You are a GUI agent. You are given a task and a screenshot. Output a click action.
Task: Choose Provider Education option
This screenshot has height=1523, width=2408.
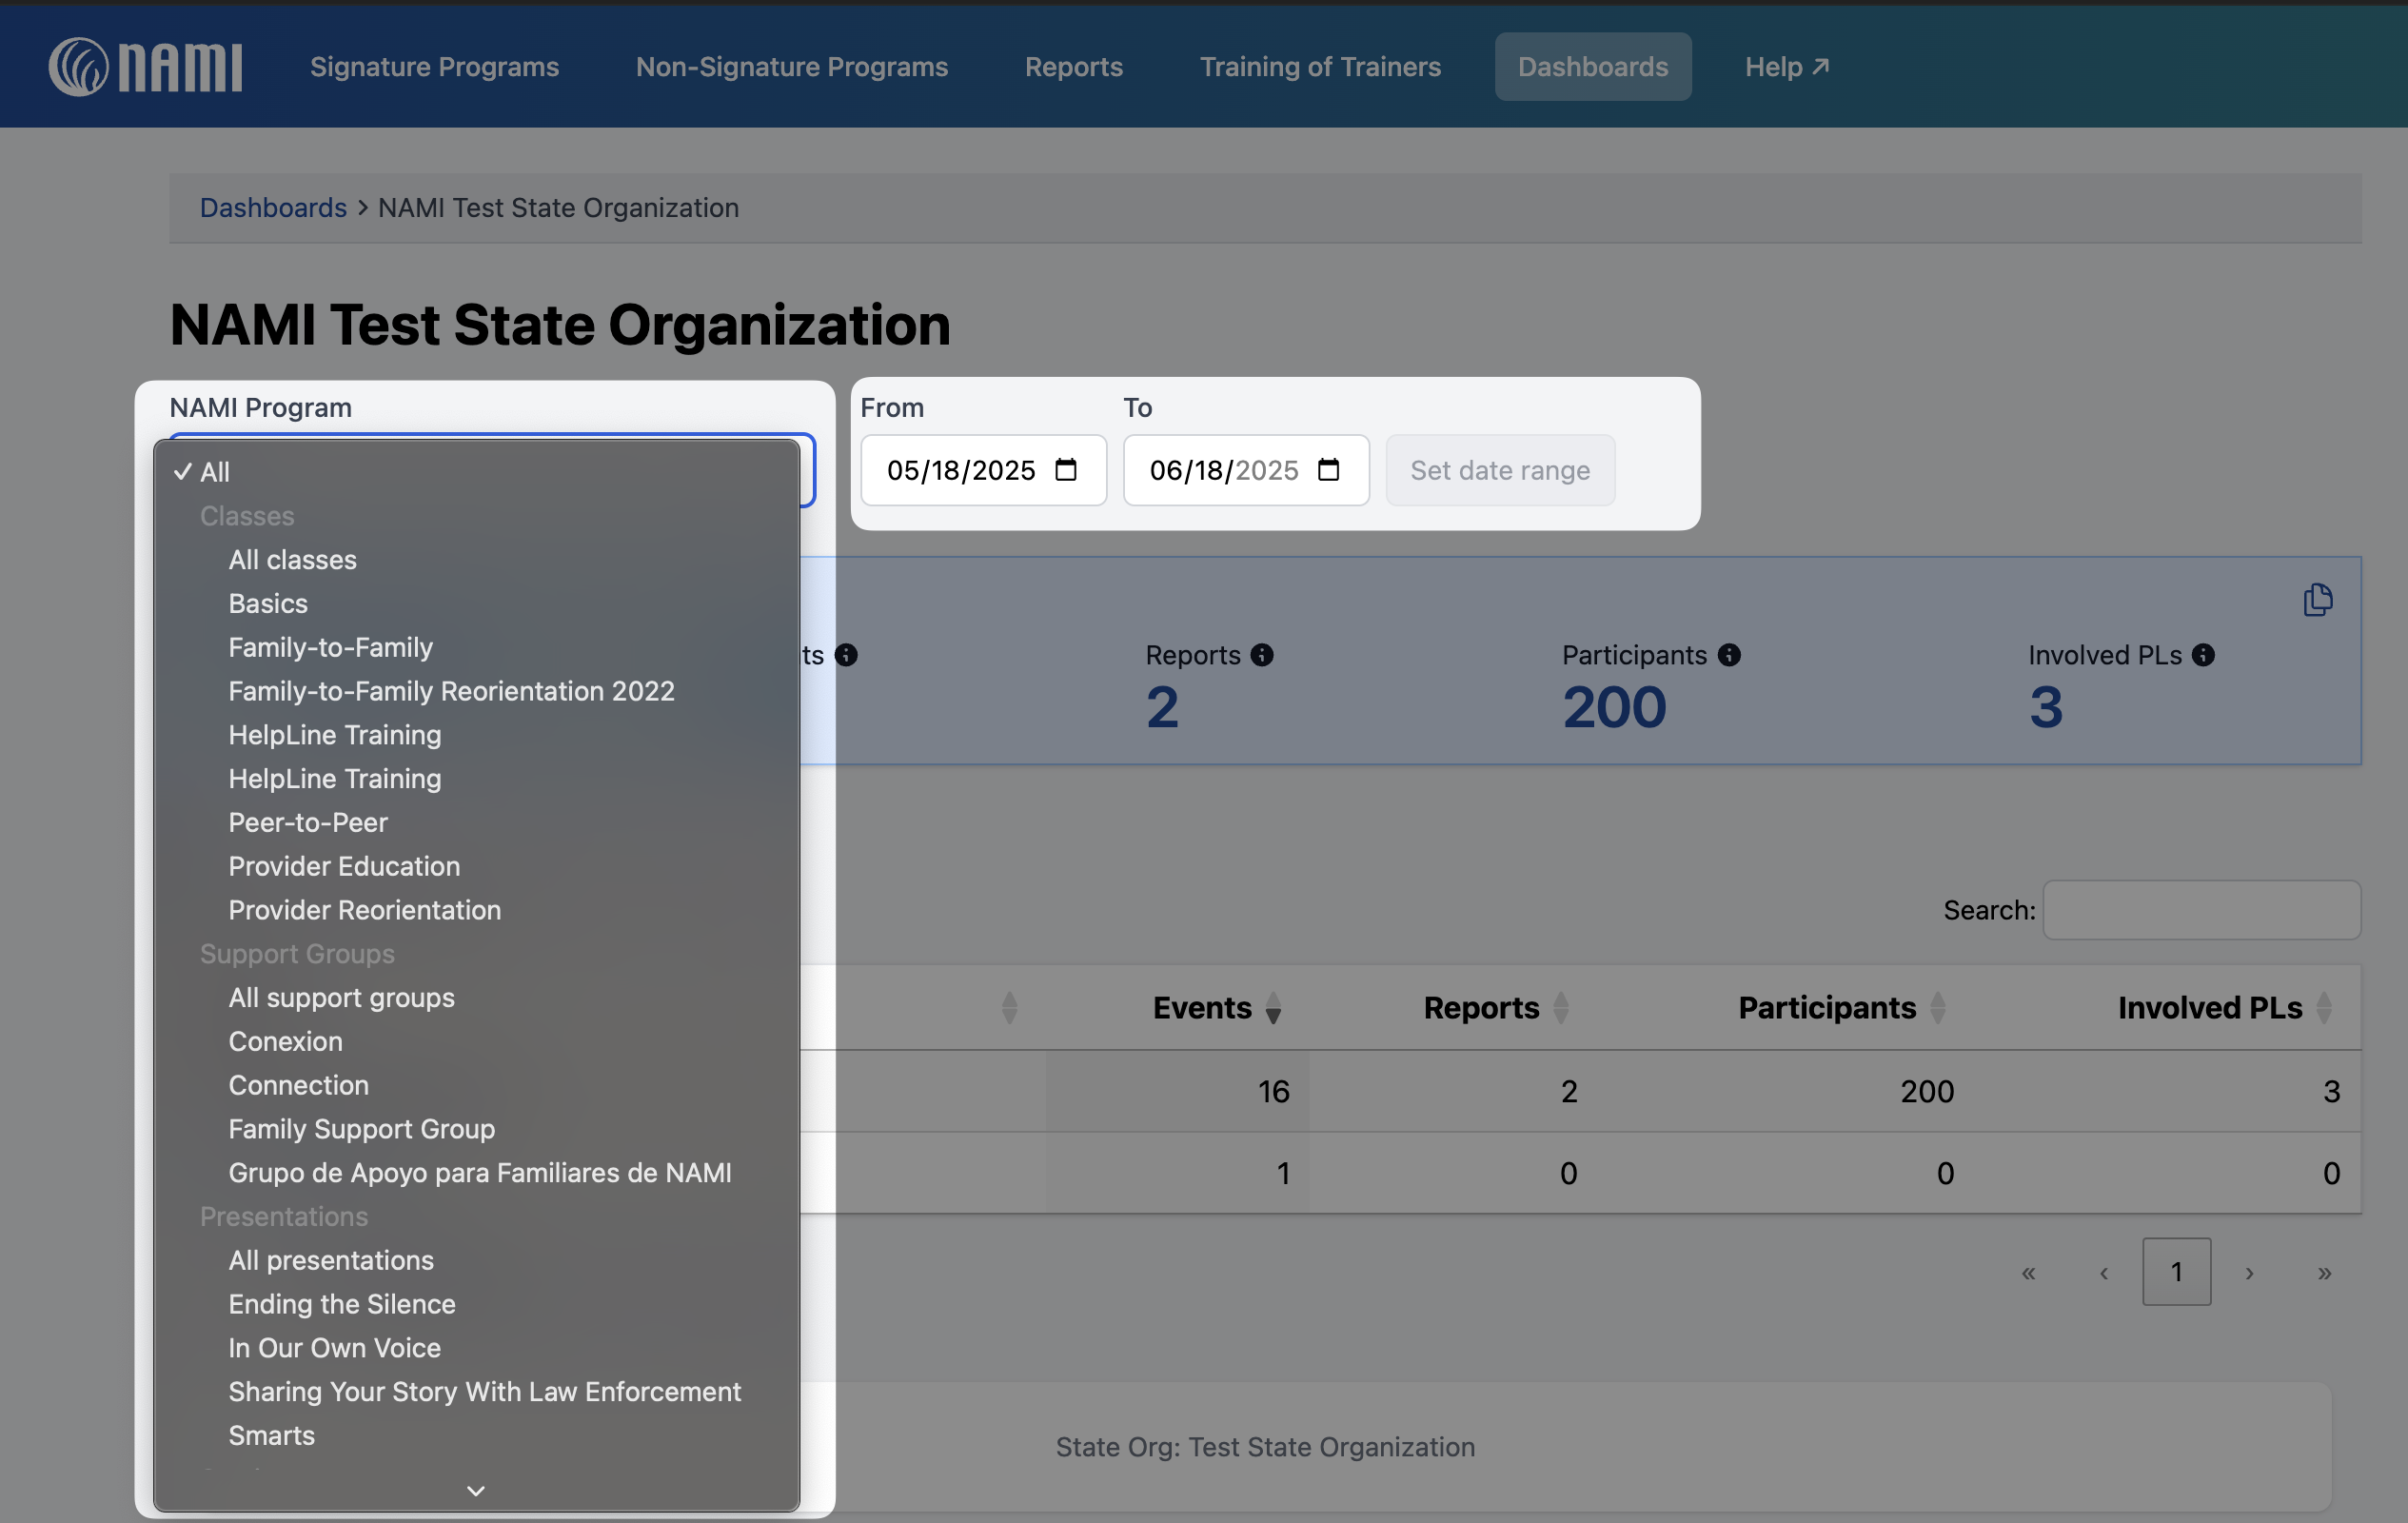tap(476, 866)
